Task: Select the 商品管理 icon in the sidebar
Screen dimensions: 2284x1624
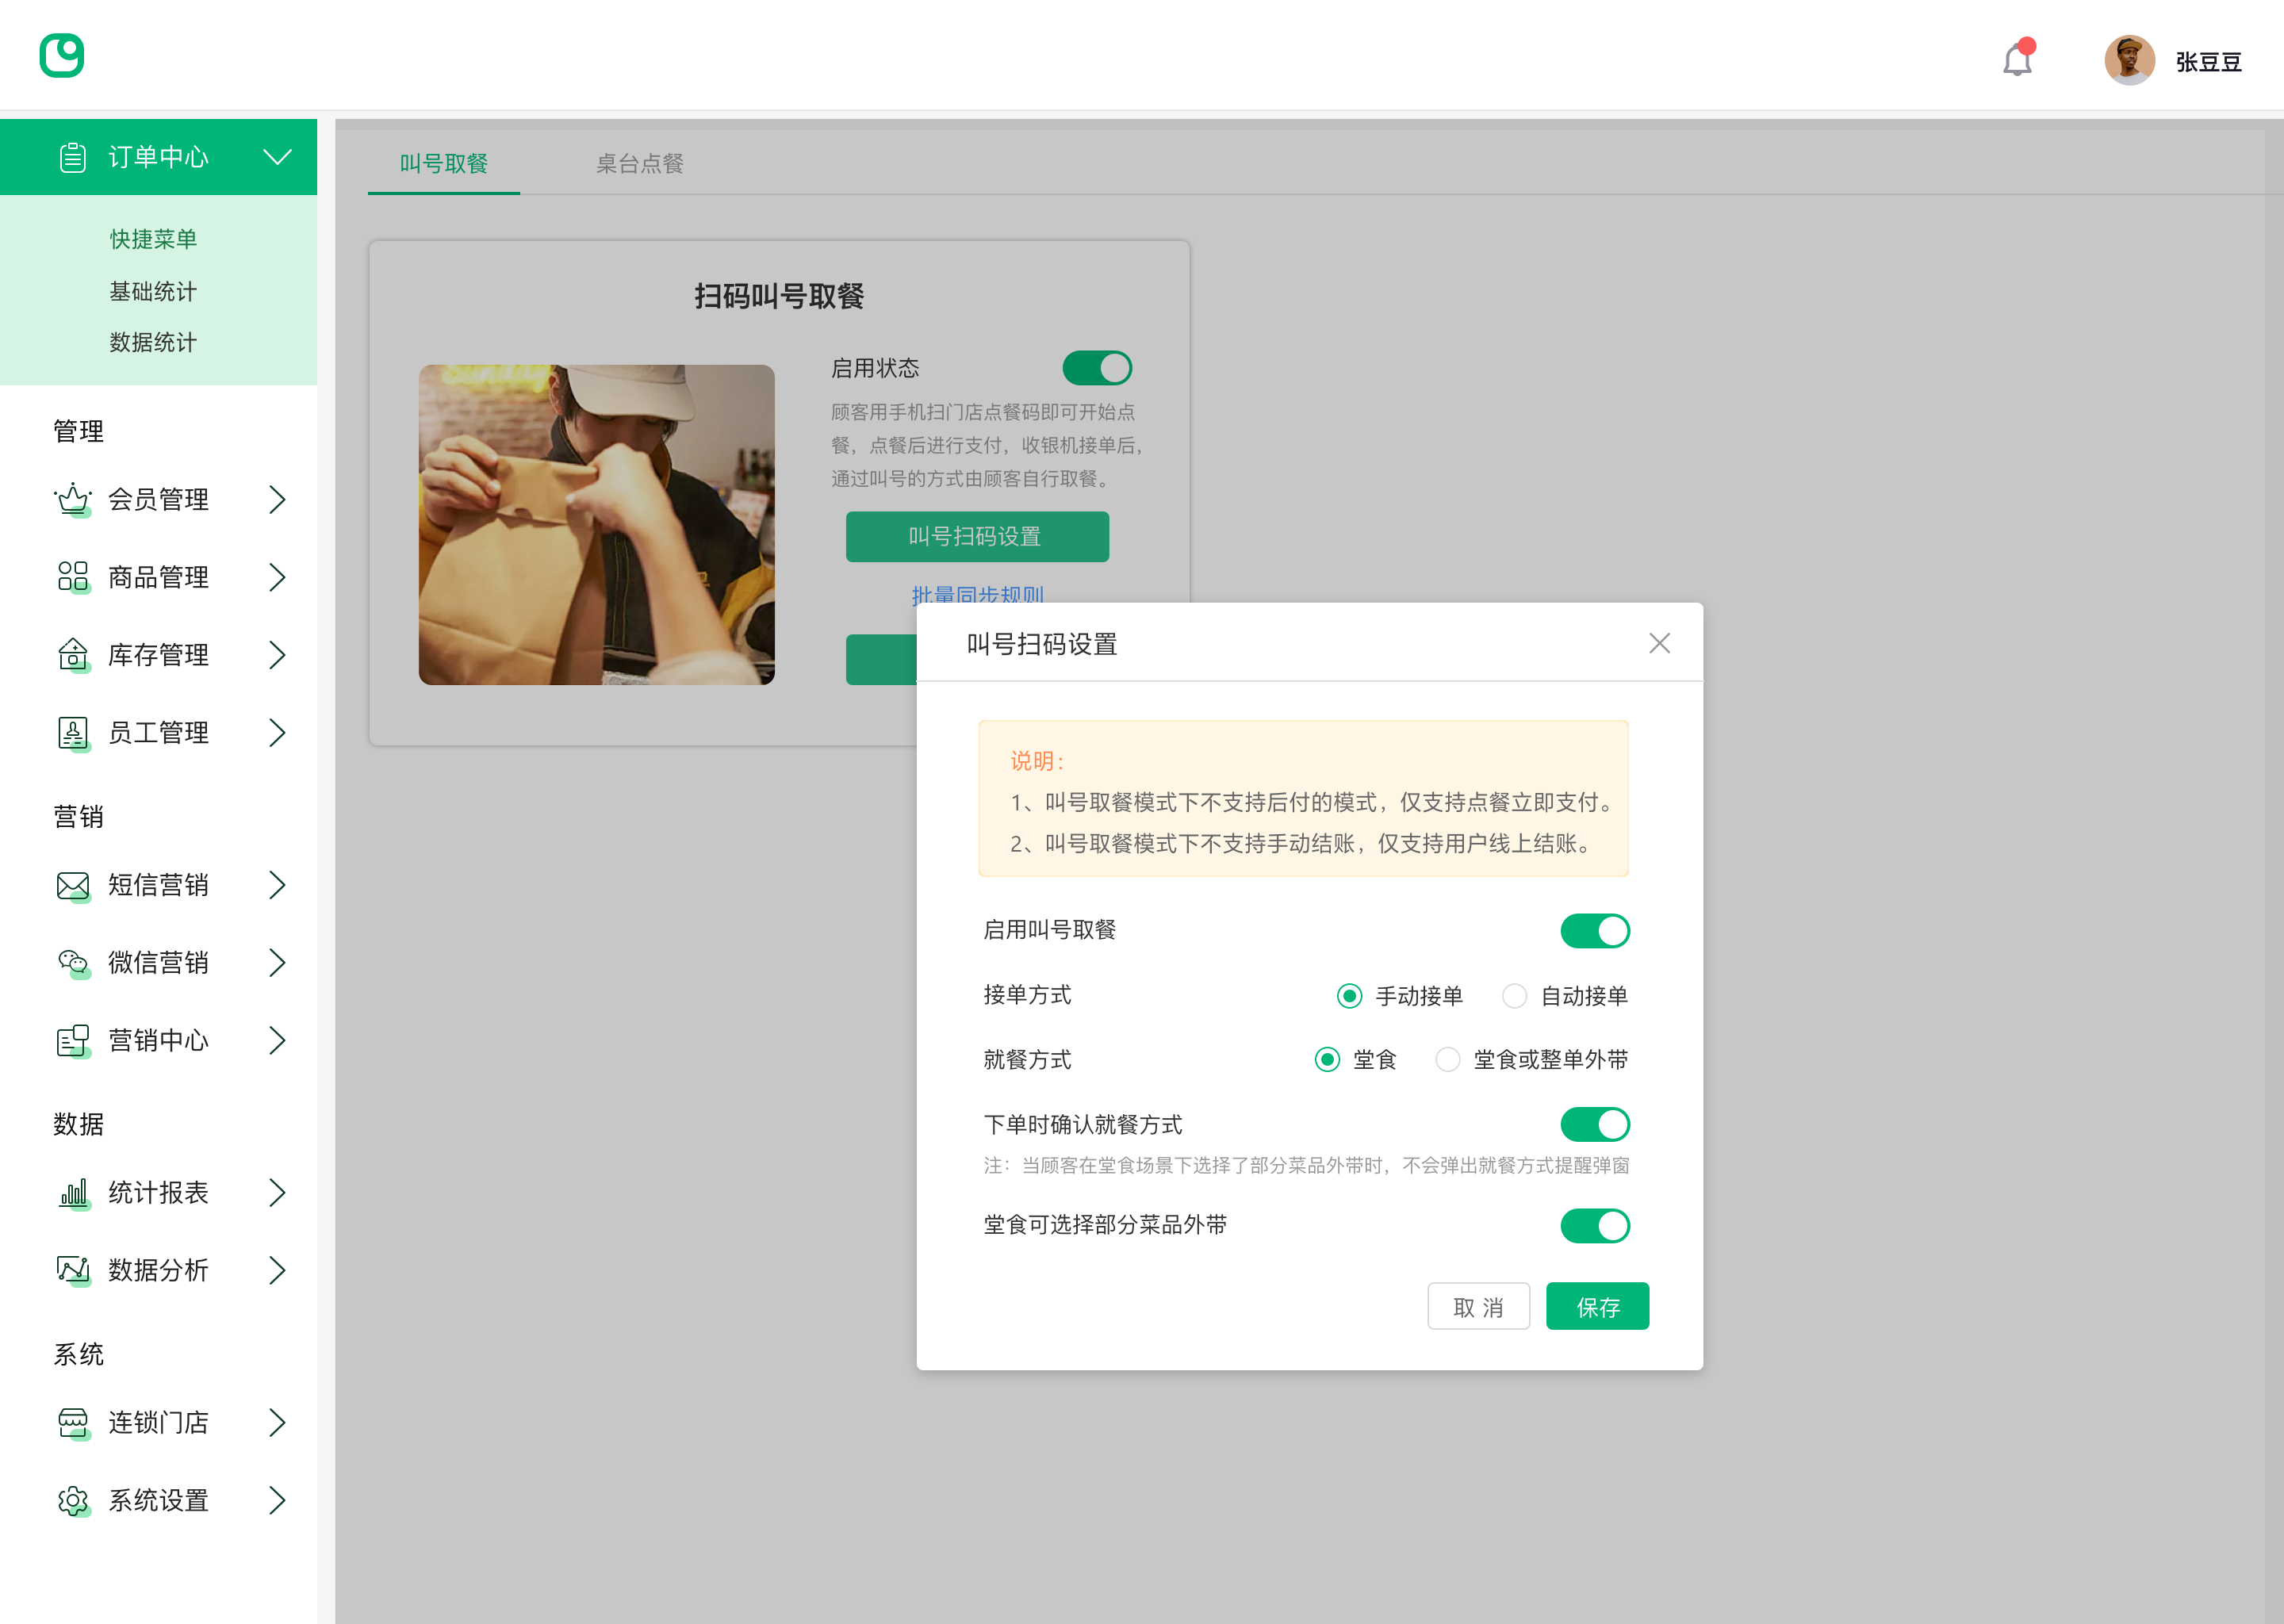Action: (x=72, y=577)
